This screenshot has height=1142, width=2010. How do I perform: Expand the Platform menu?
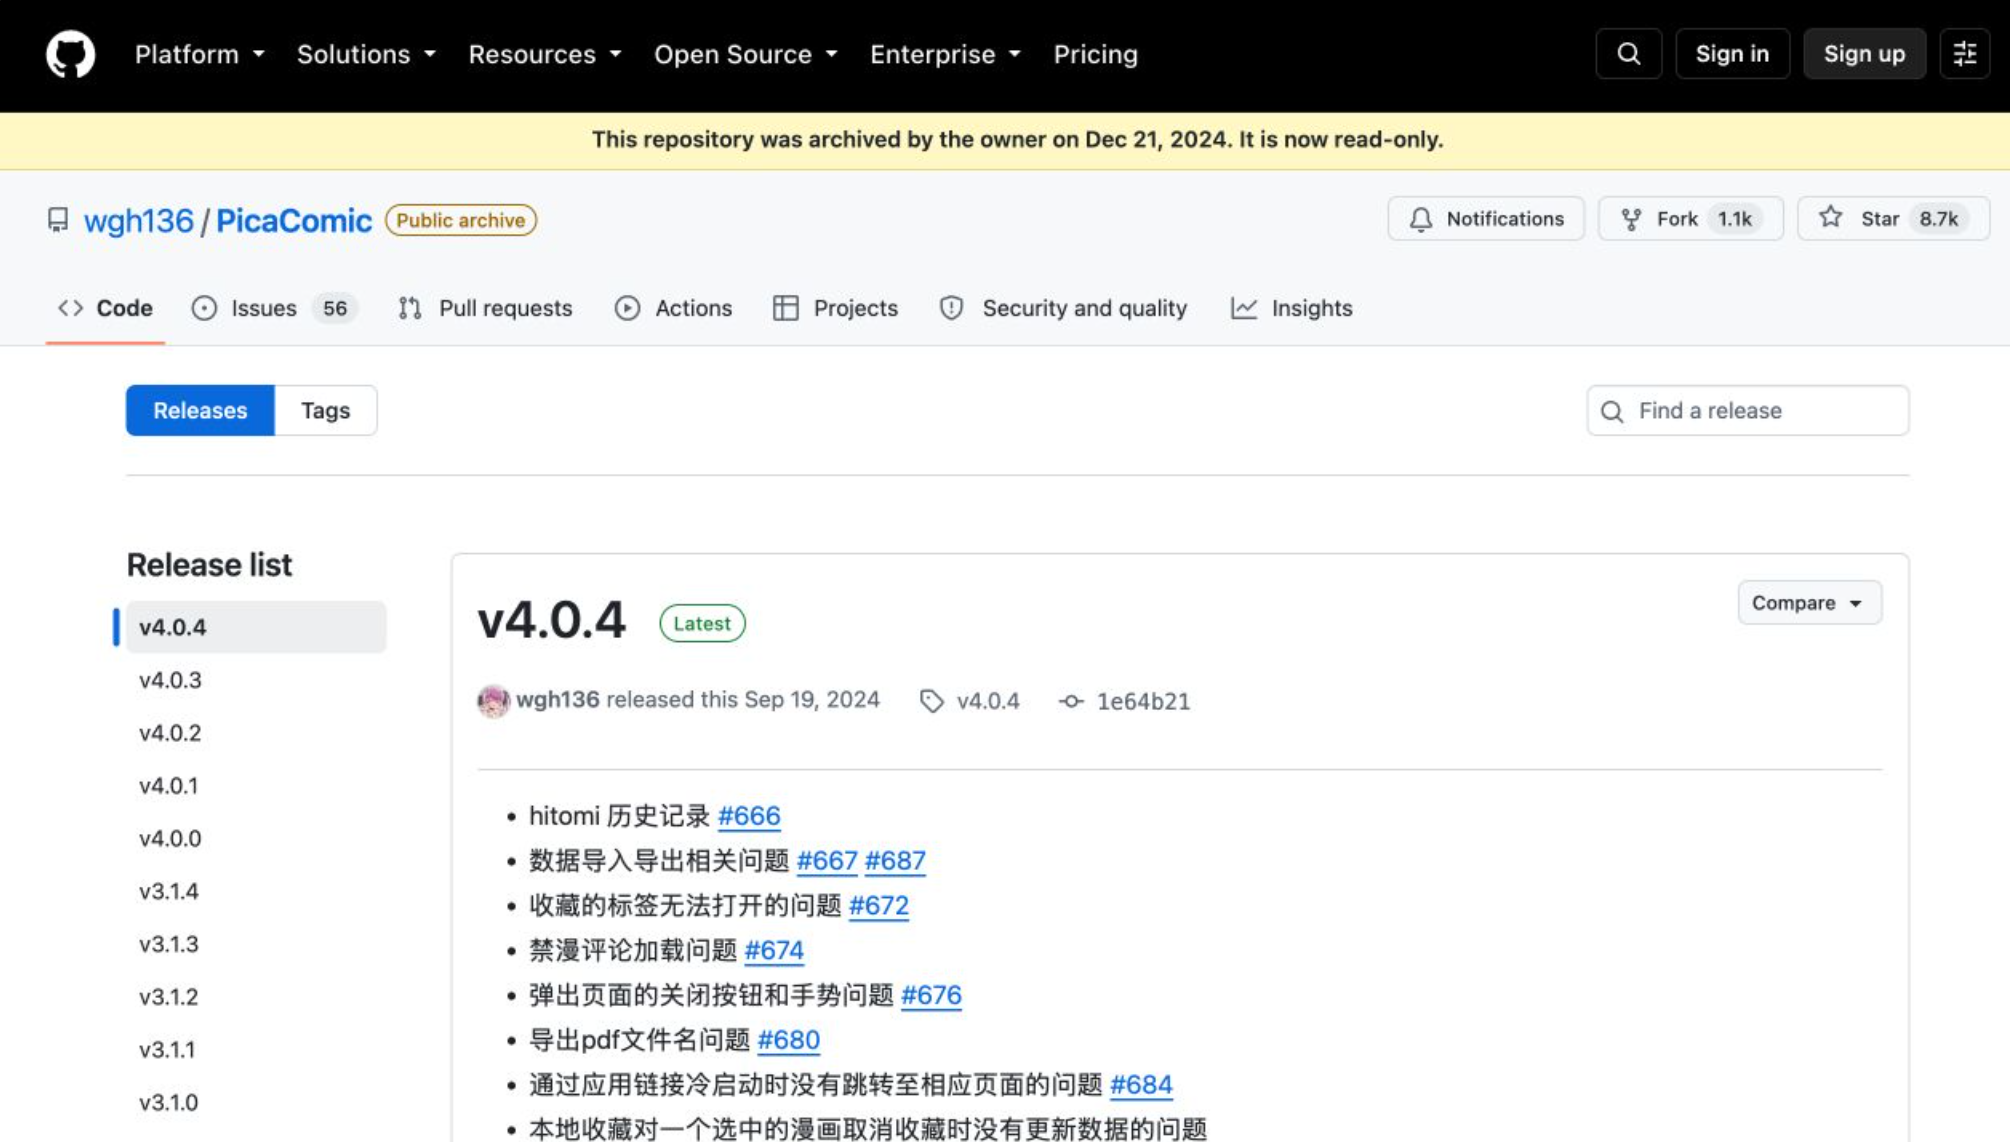[x=200, y=54]
